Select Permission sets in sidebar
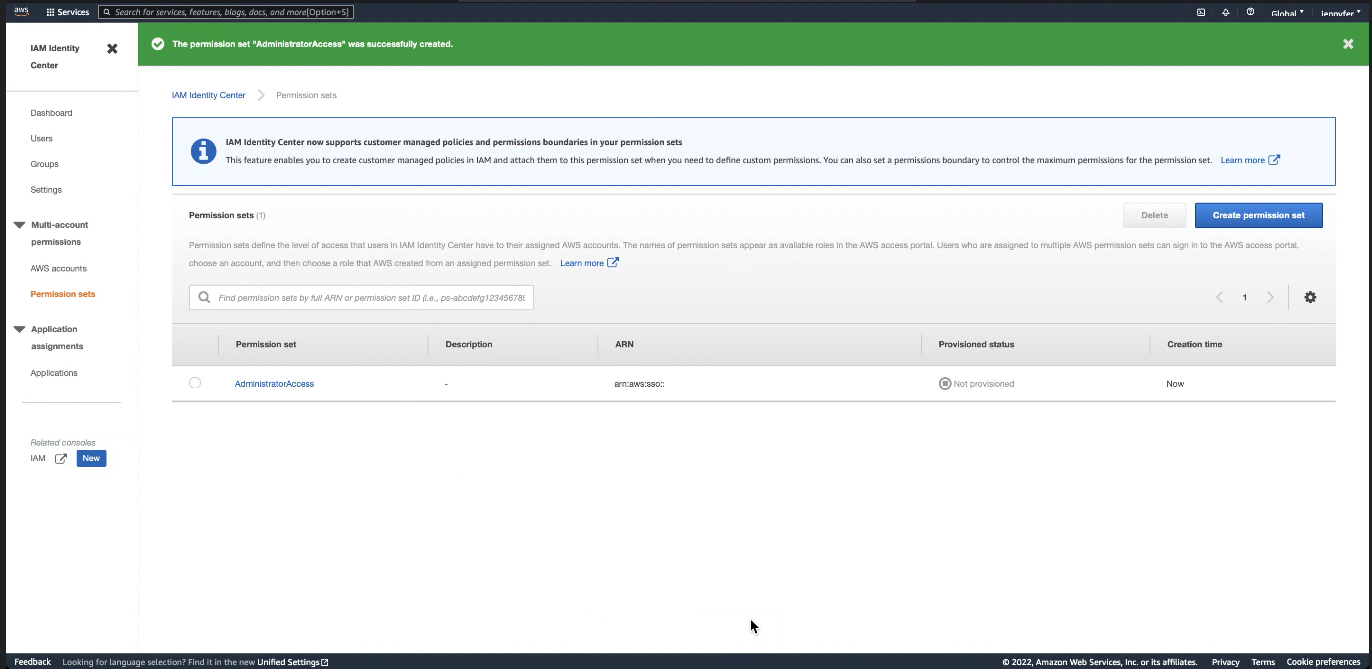The width and height of the screenshot is (1372, 669). (x=63, y=294)
